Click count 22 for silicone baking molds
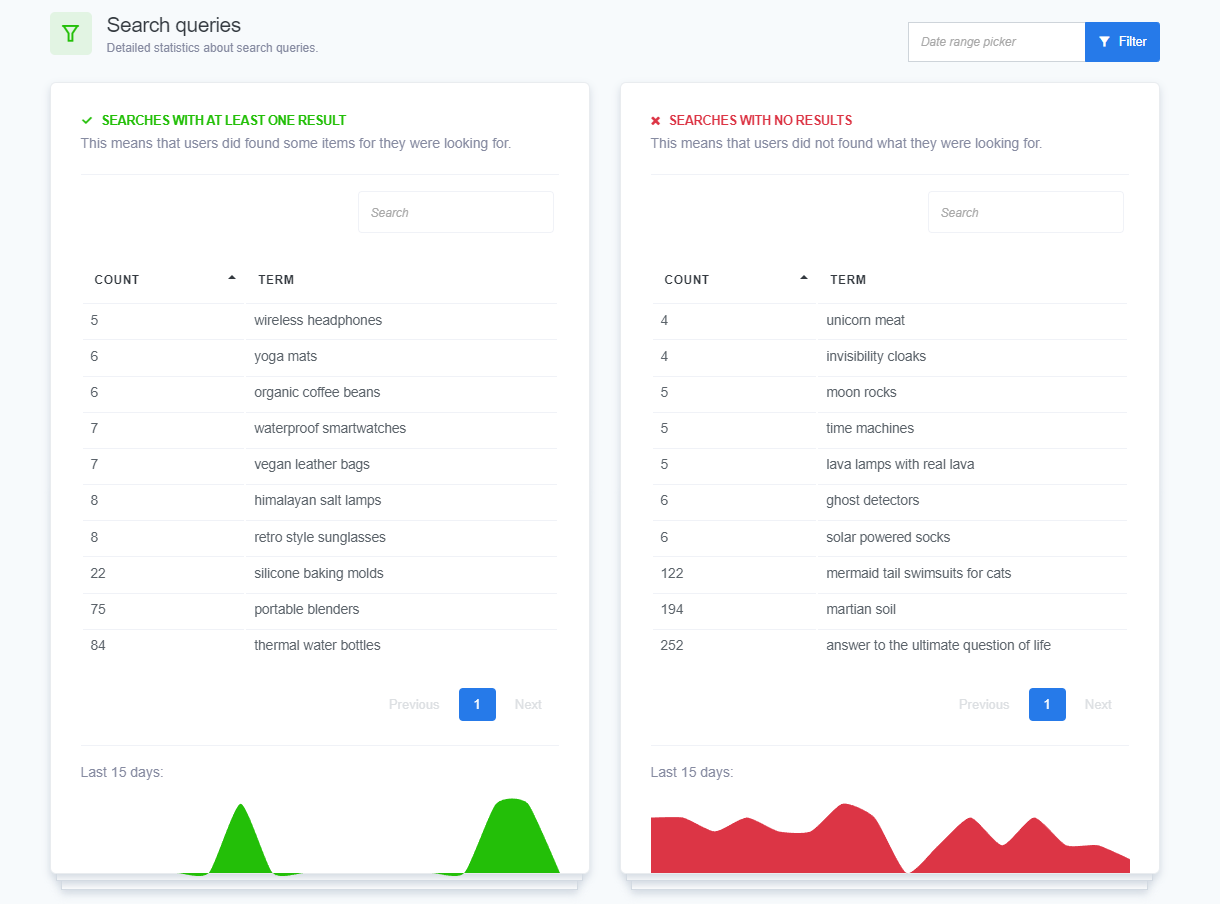The height and width of the screenshot is (904, 1220). point(98,573)
